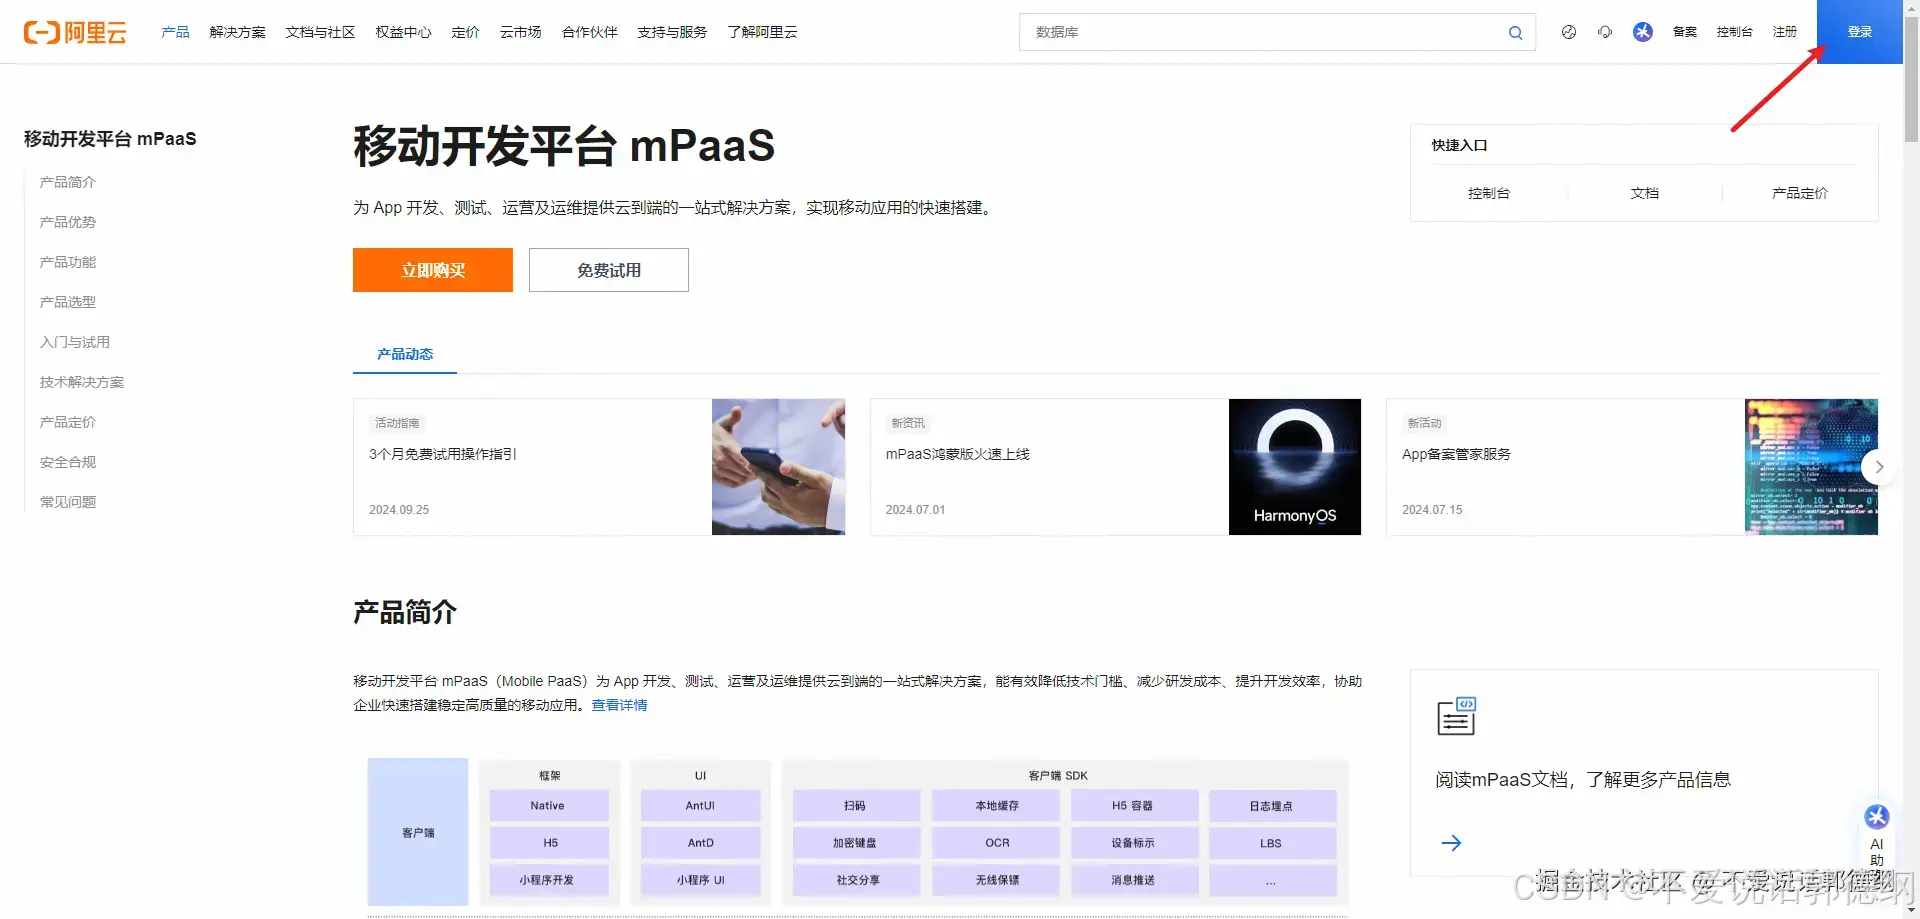Select the 产品动态 tab
The image size is (1920, 919).
pos(405,354)
